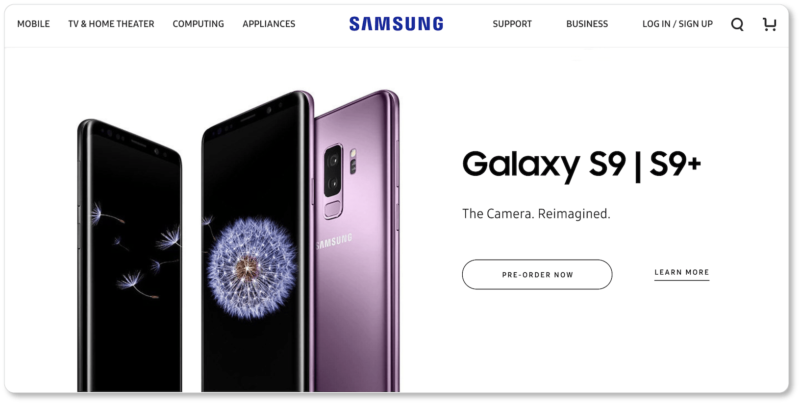This screenshot has height=404, width=800.
Task: Click the Samsung text on purple phone back
Action: [334, 241]
